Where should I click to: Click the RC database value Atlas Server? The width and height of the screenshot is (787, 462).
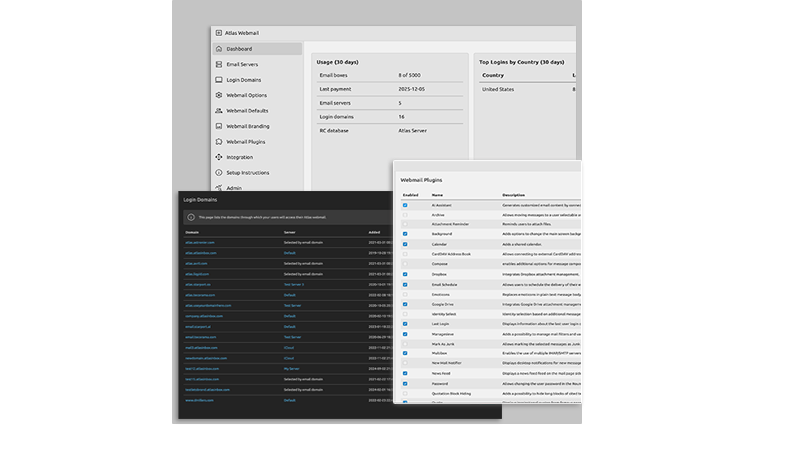[413, 131]
